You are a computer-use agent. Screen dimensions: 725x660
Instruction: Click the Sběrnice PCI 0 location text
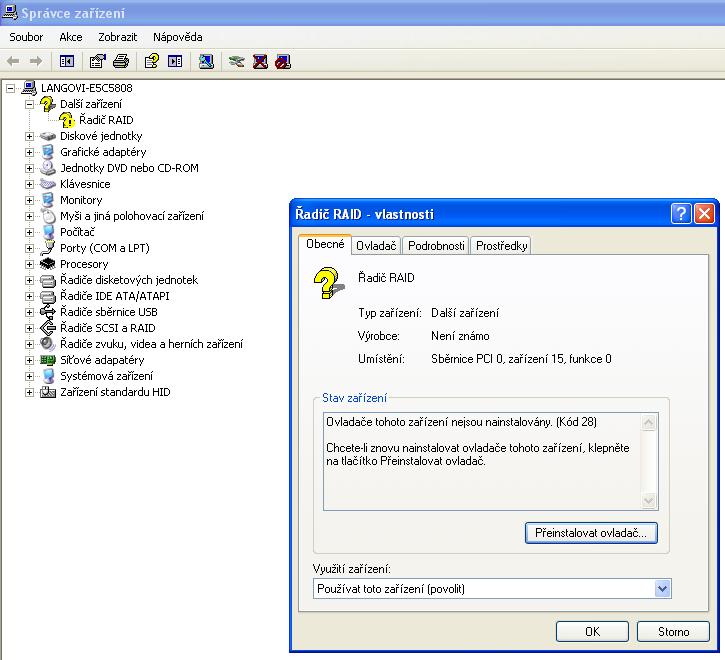(521, 359)
